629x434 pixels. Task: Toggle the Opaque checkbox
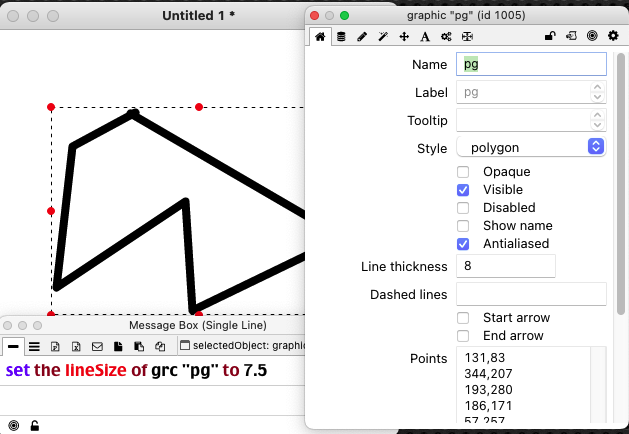click(x=463, y=172)
